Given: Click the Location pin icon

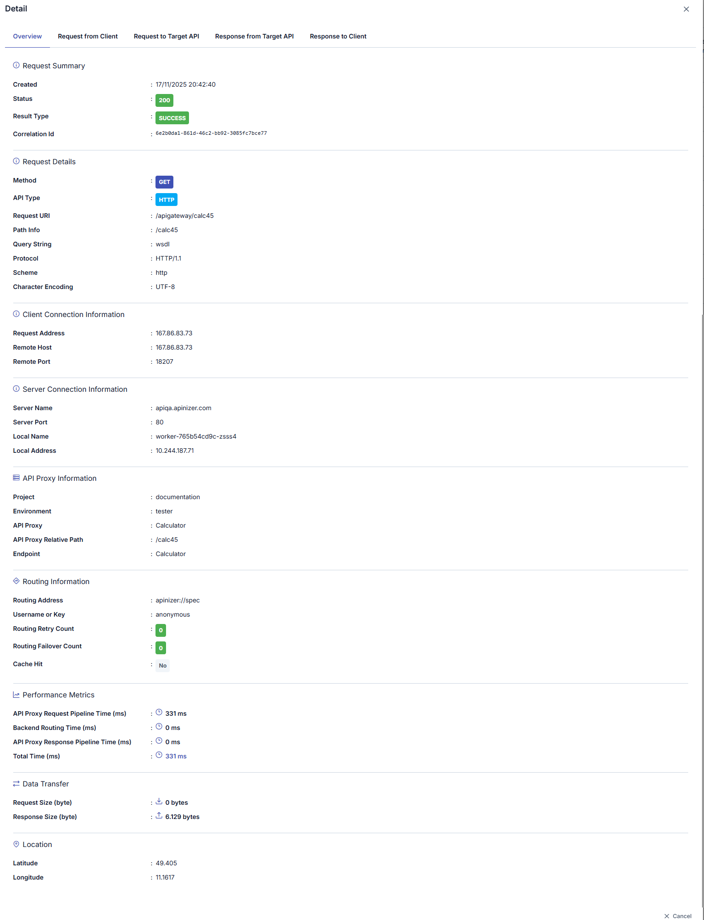Looking at the screenshot, I should [16, 844].
